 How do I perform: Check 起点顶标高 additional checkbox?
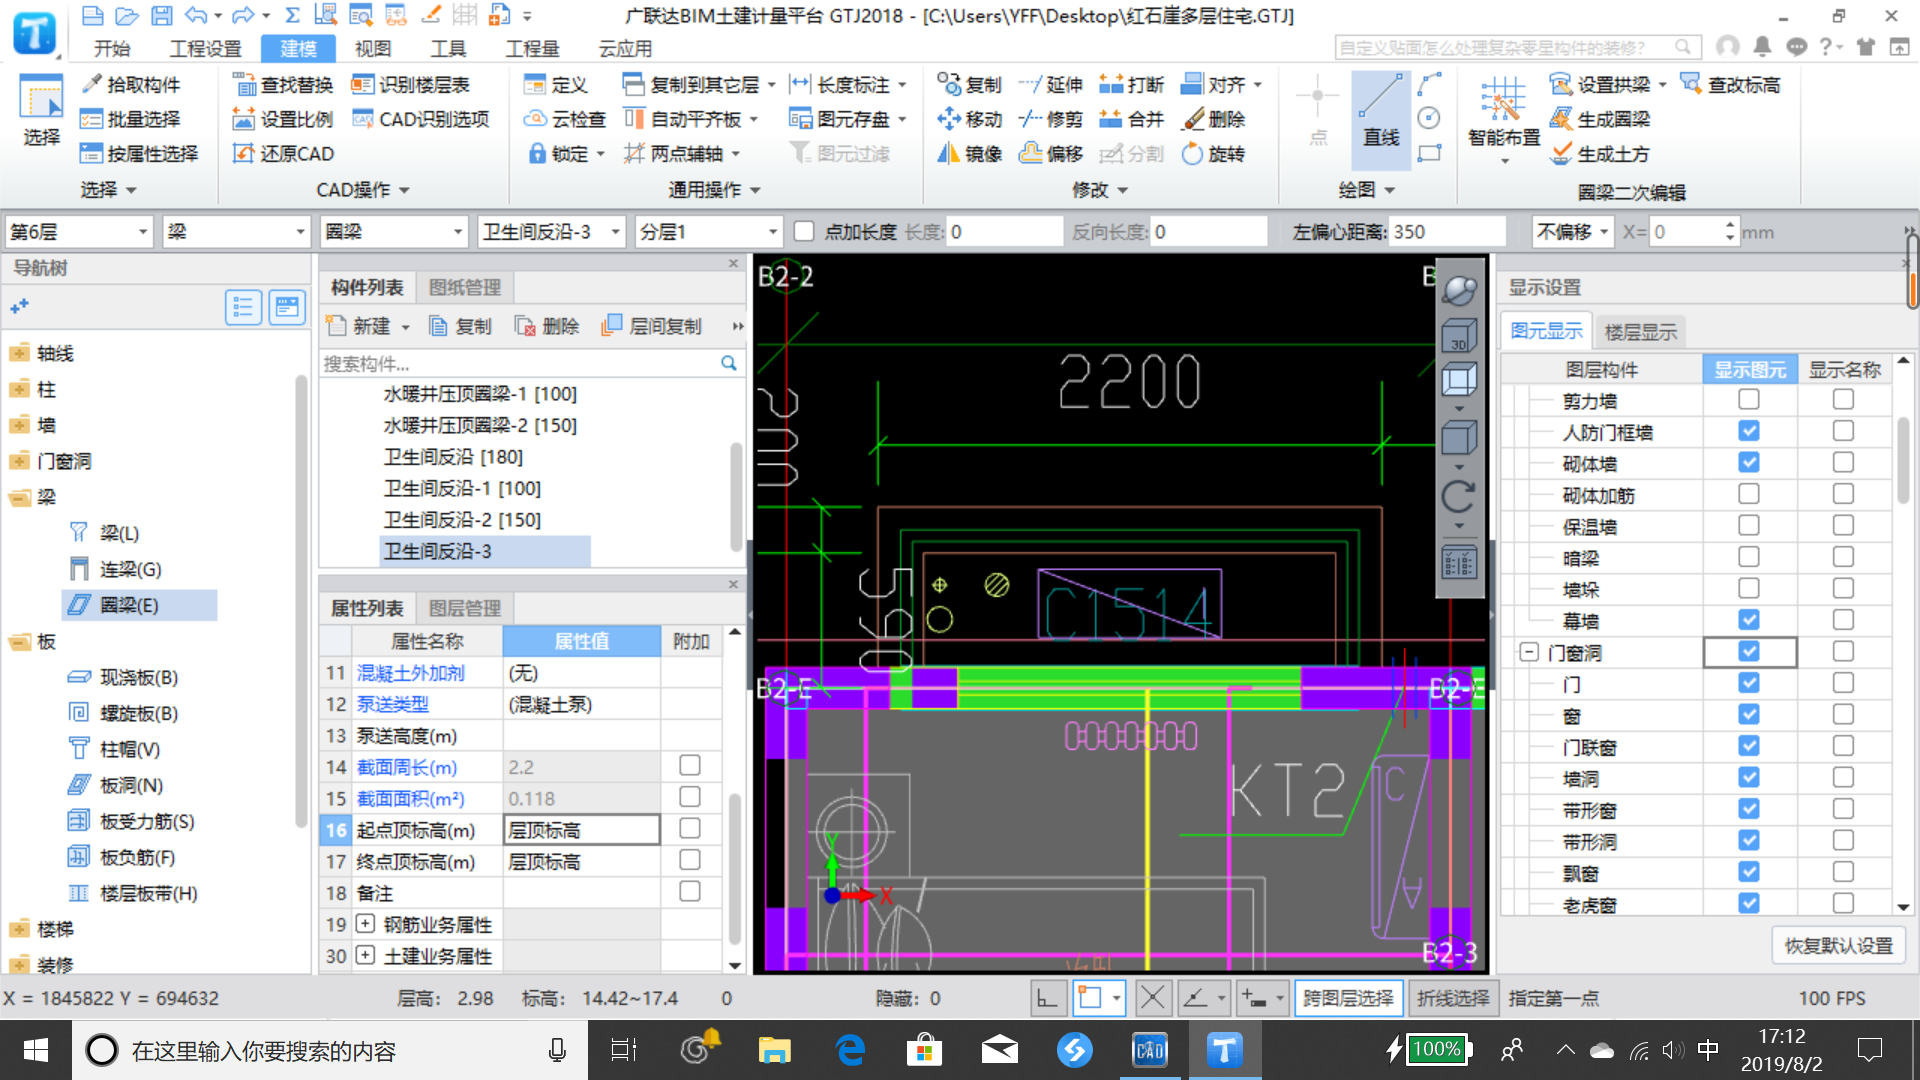(x=689, y=828)
